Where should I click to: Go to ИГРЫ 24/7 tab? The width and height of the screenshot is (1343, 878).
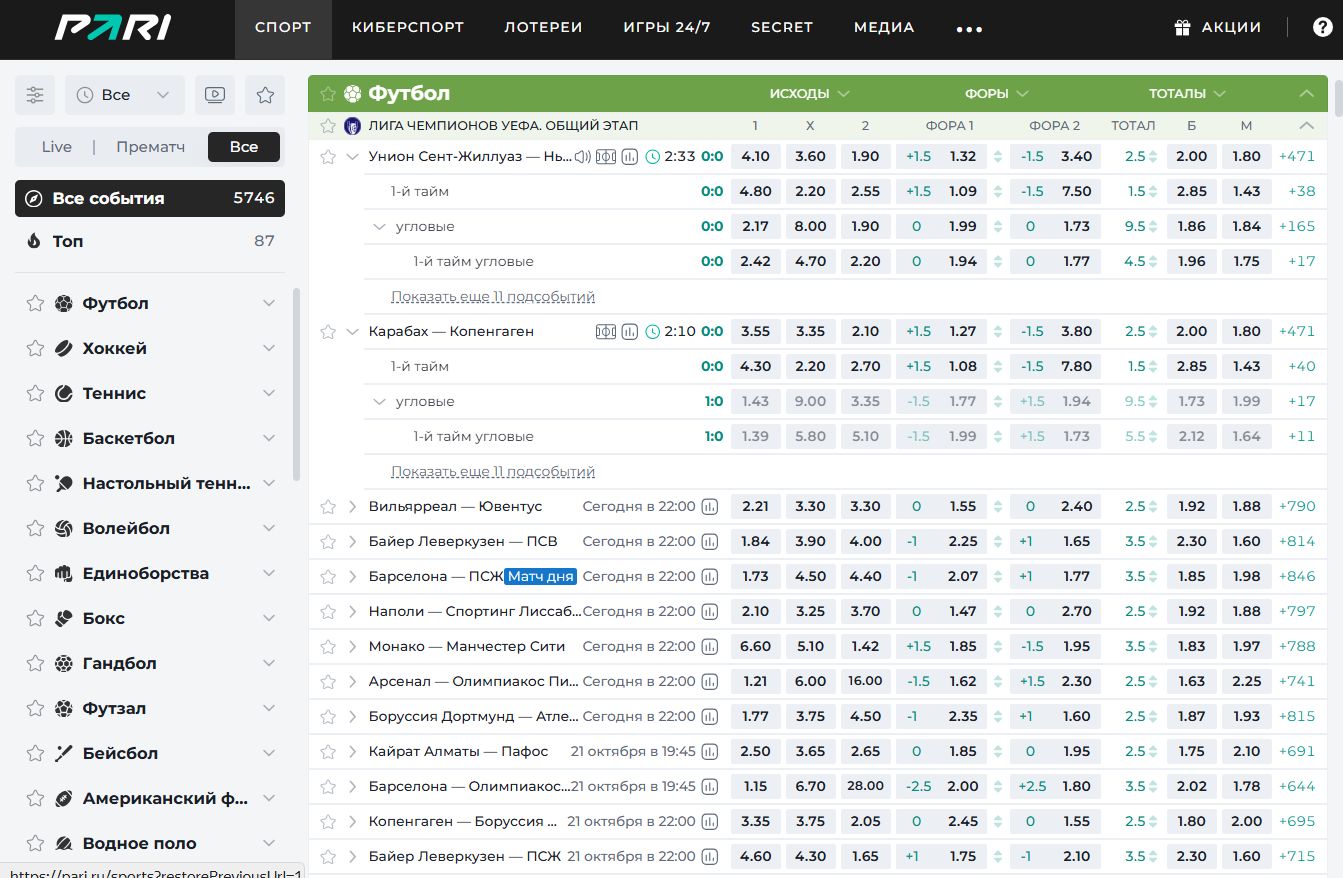coord(667,28)
